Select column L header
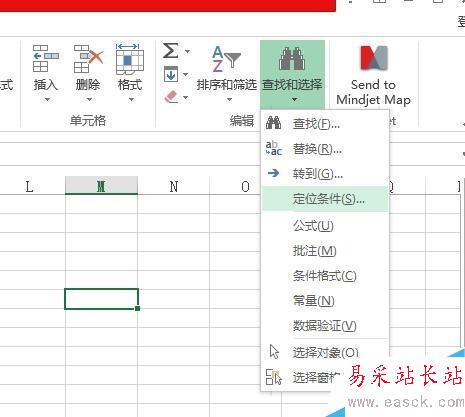Screen dimensions: 465x417 click(29, 186)
